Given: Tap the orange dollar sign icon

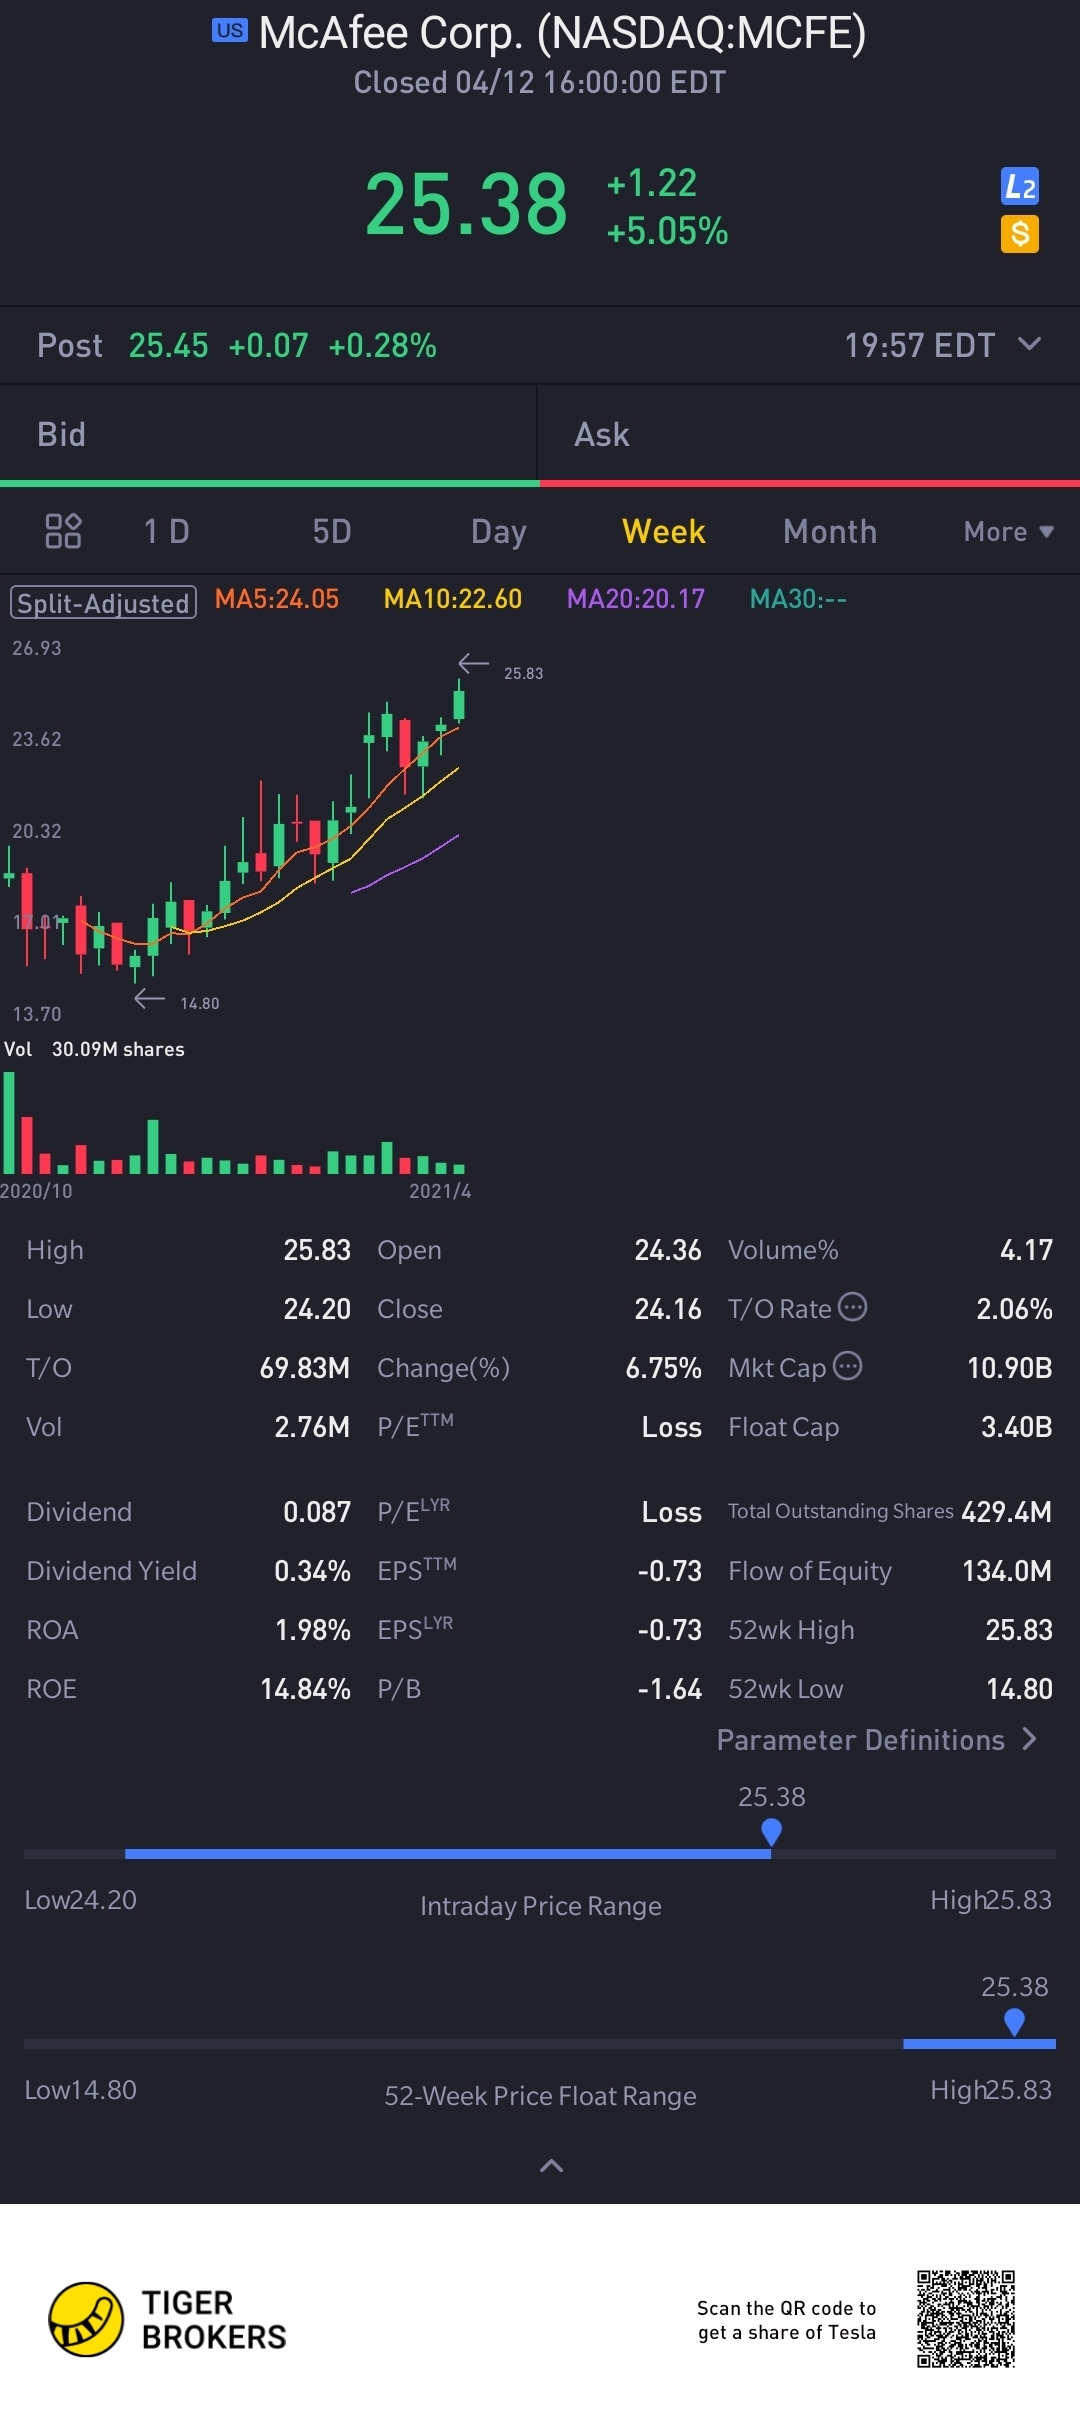Looking at the screenshot, I should [x=1020, y=234].
